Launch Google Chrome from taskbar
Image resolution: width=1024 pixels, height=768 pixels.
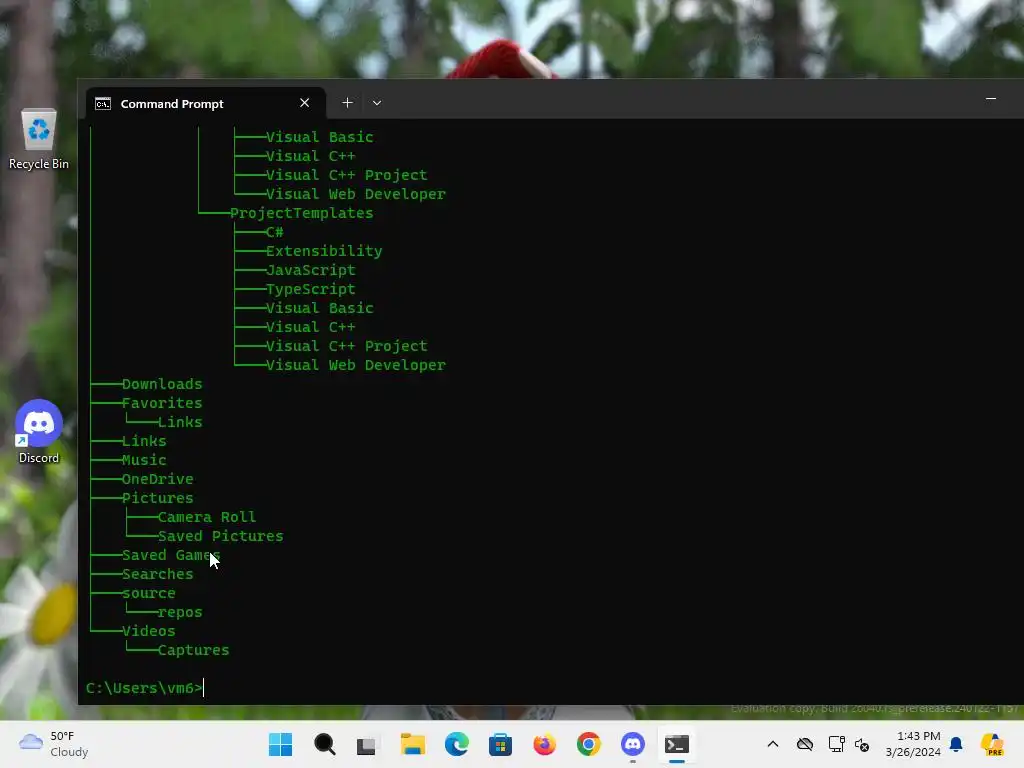pyautogui.click(x=588, y=744)
